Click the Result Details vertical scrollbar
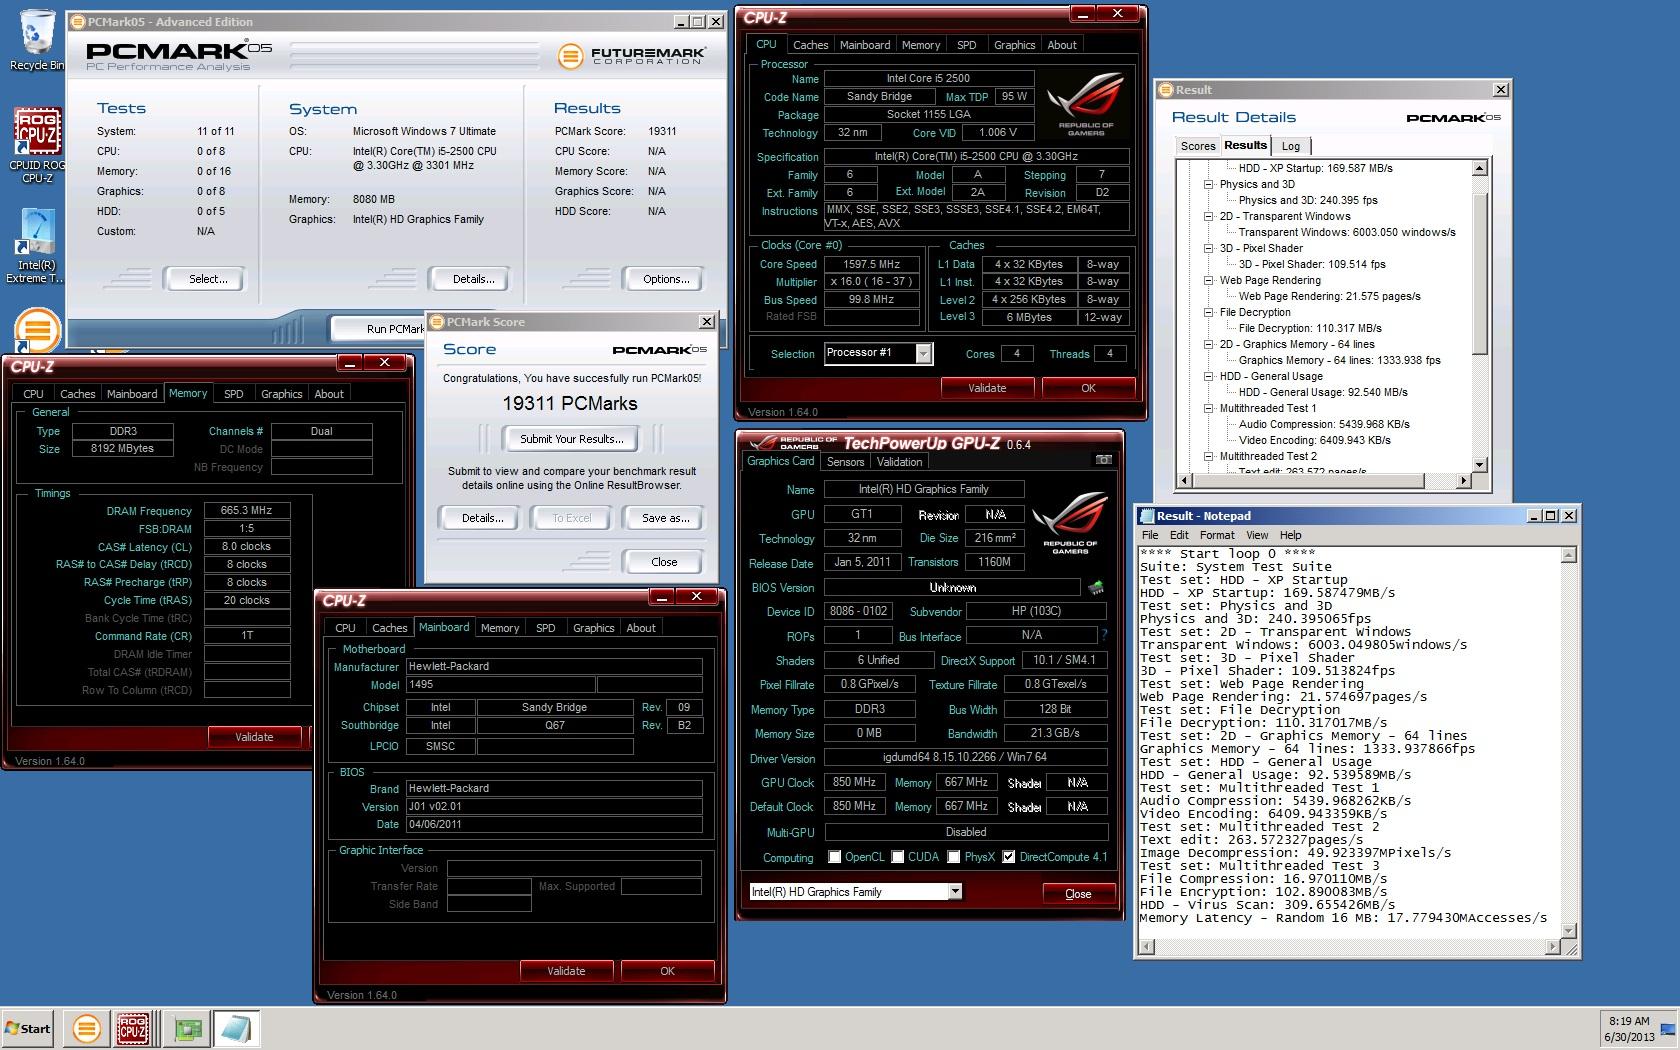1680x1050 pixels. pyautogui.click(x=1481, y=316)
